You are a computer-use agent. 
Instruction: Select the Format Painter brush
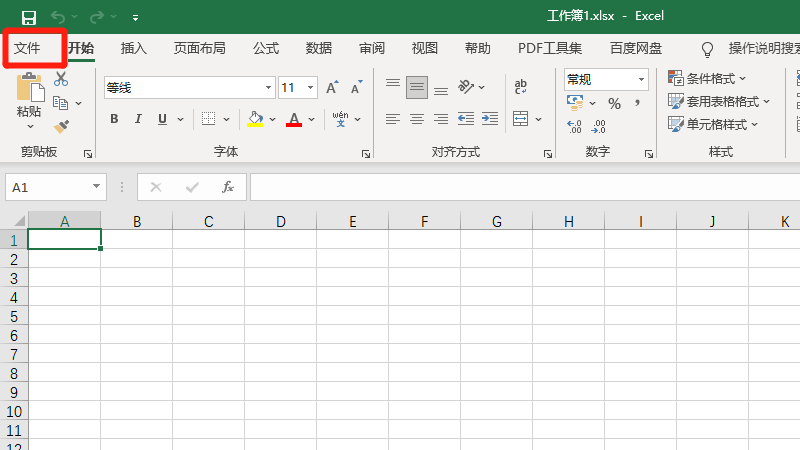[61, 126]
